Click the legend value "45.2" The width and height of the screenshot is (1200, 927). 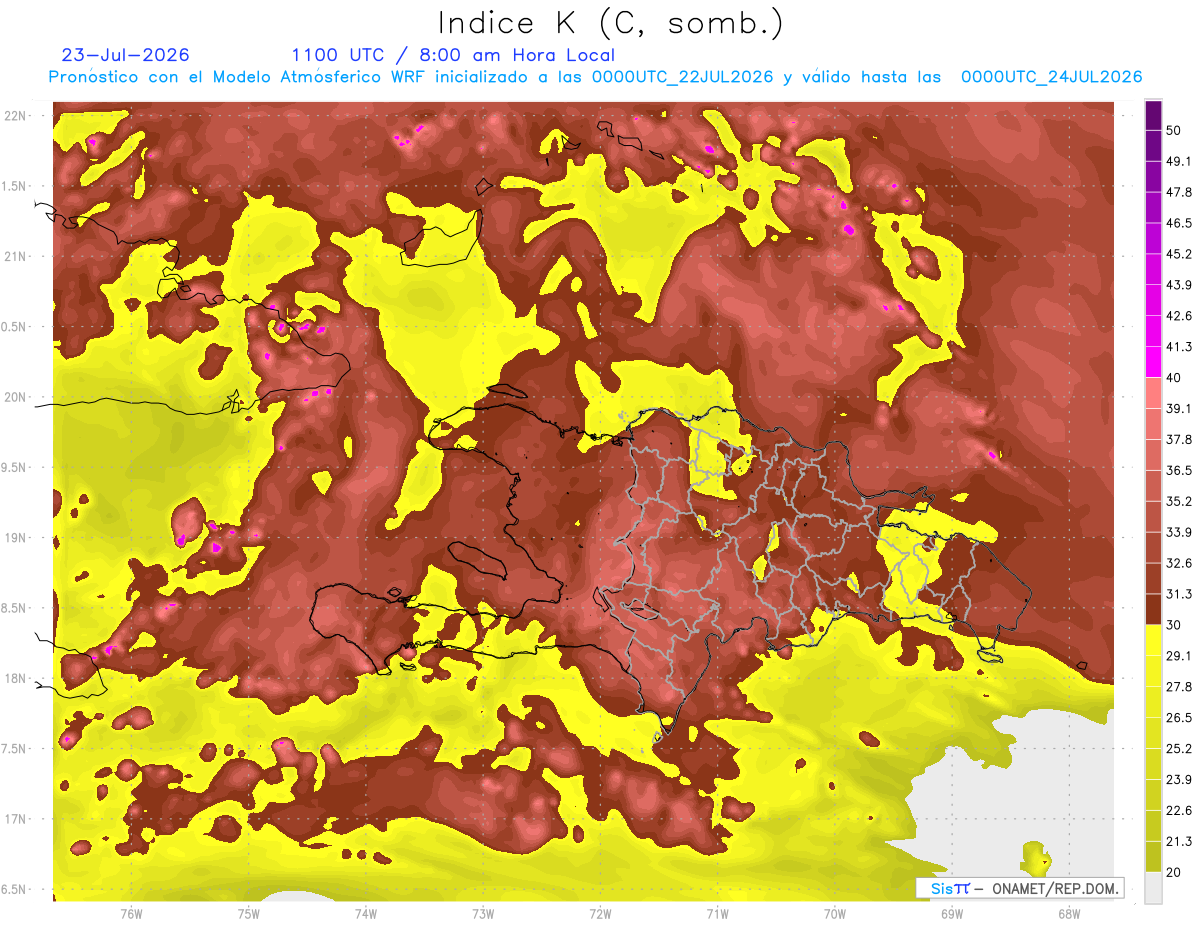click(1178, 254)
